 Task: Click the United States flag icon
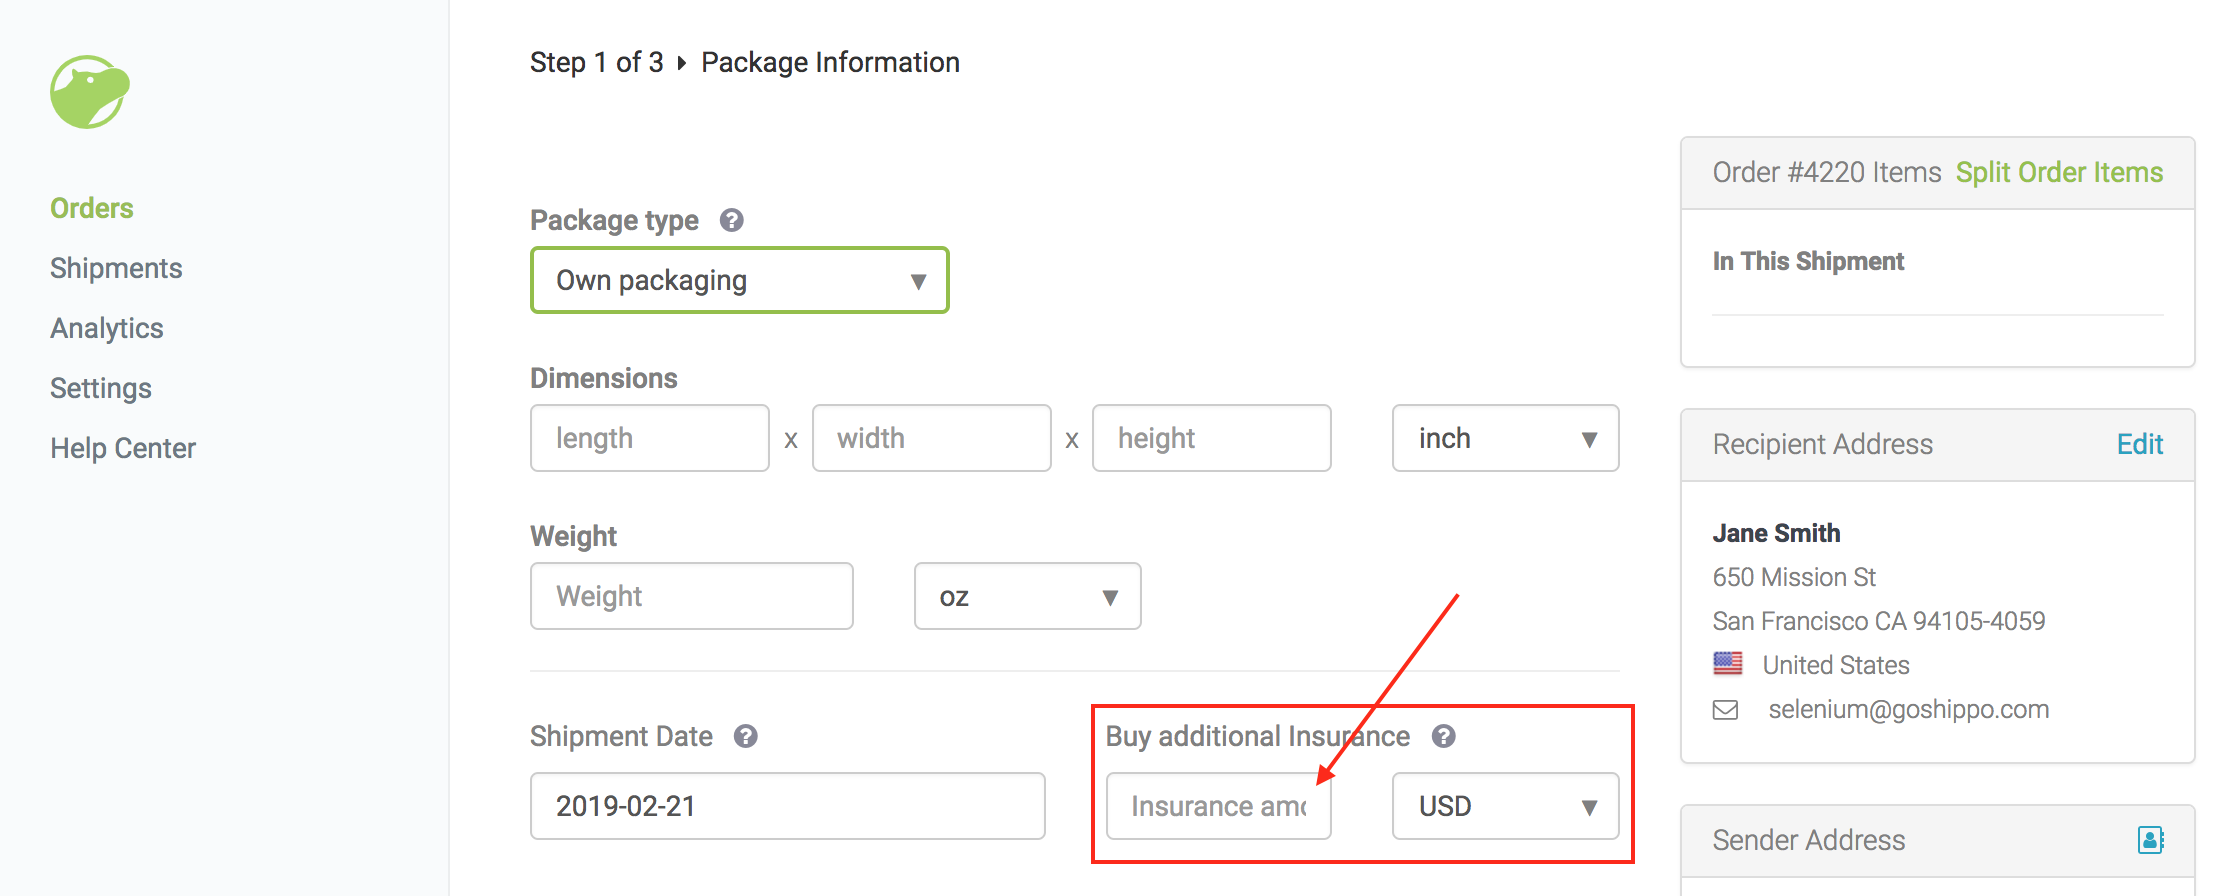click(x=1728, y=663)
